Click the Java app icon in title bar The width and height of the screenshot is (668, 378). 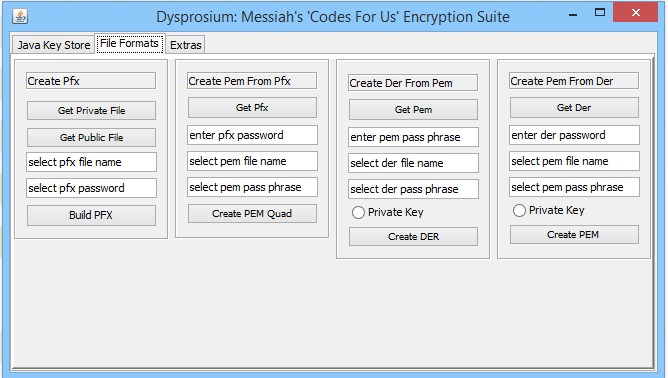click(20, 17)
